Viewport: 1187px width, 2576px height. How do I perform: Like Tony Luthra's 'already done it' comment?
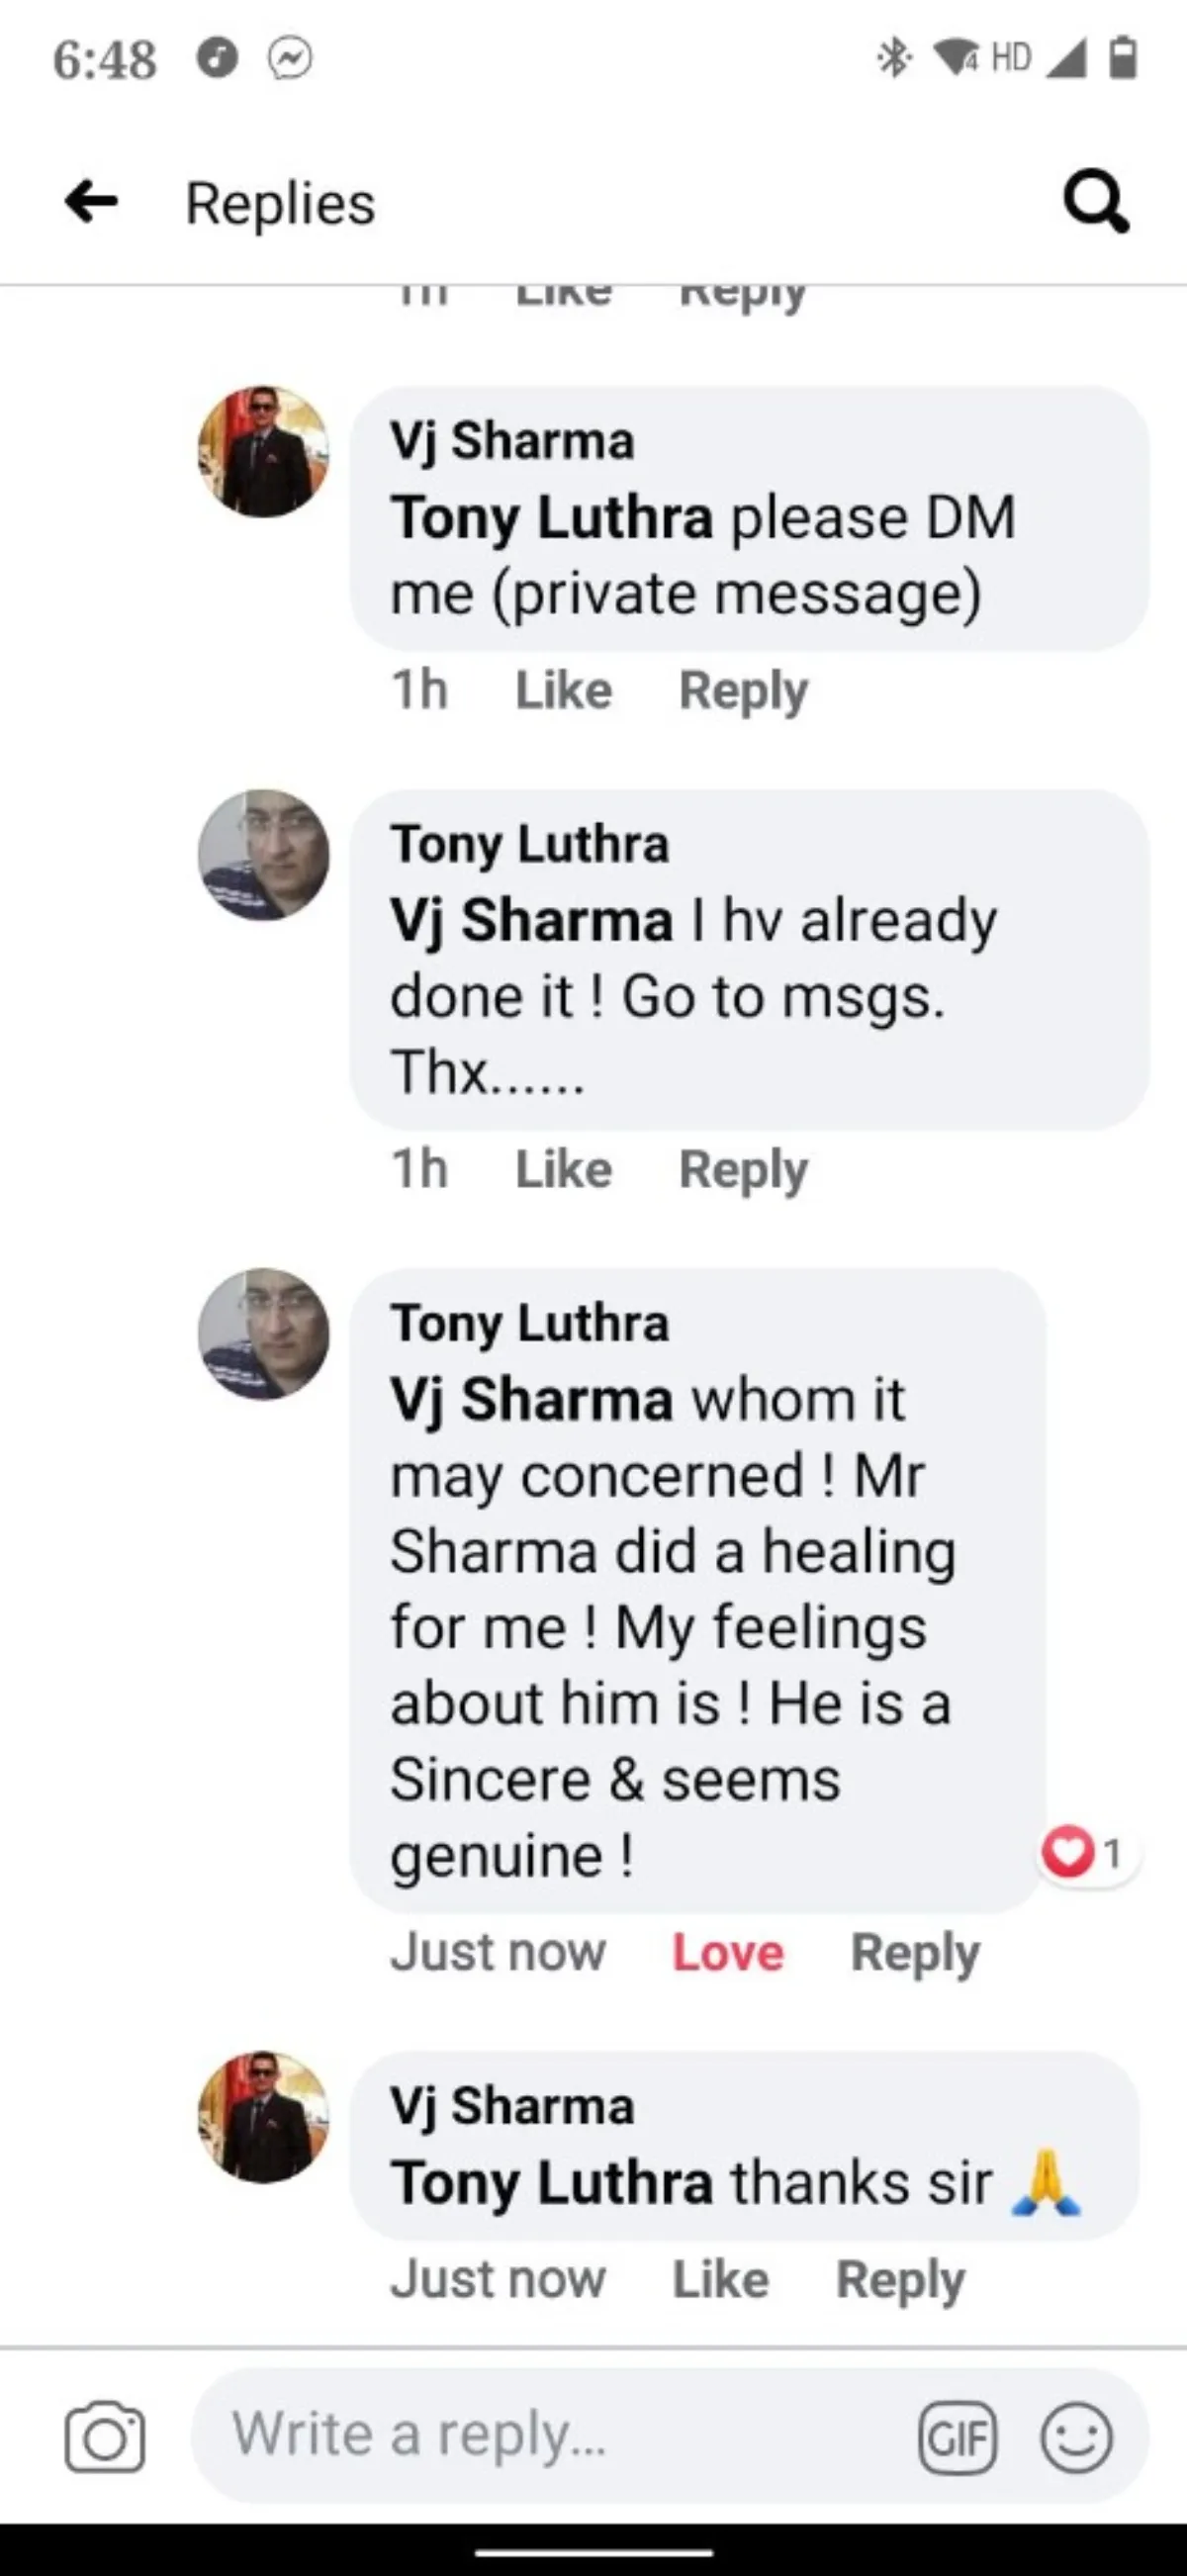563,1168
